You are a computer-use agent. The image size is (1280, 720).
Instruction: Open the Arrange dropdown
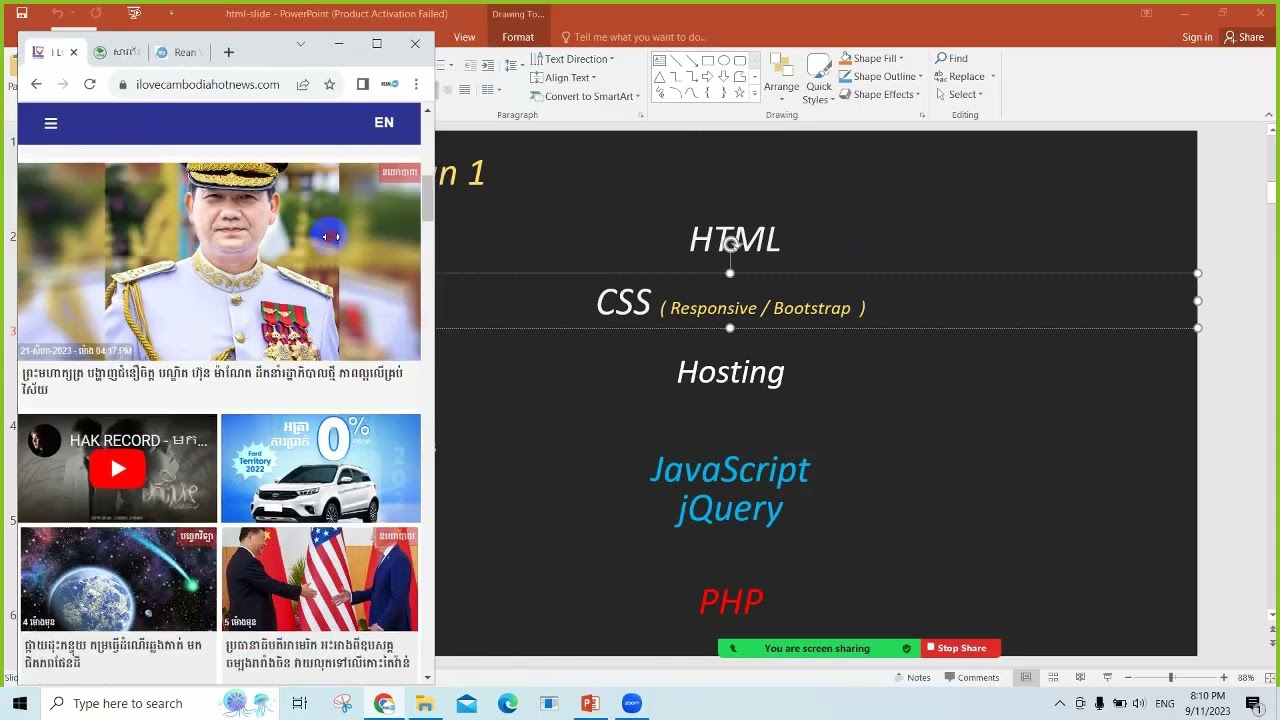point(781,77)
